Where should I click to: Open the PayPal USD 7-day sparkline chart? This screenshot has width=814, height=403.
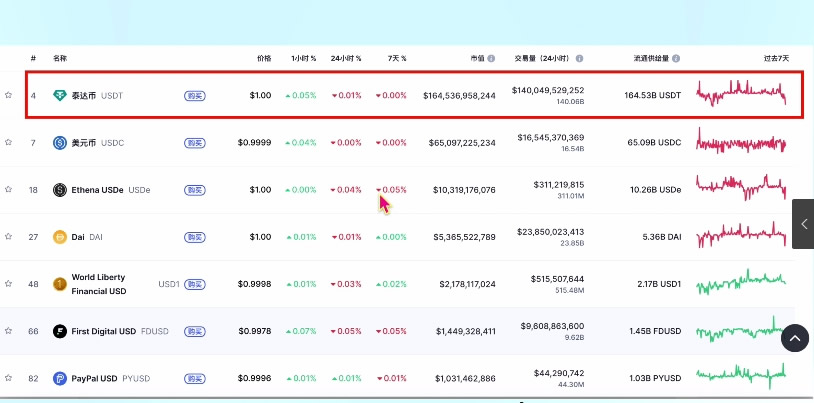click(x=741, y=376)
